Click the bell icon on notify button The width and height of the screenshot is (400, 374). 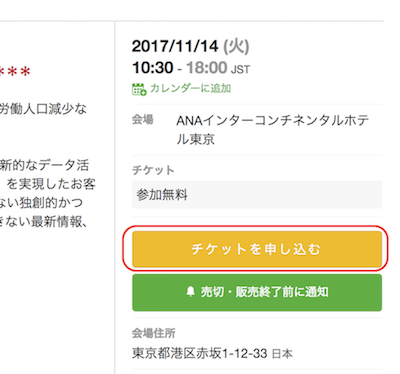(190, 292)
